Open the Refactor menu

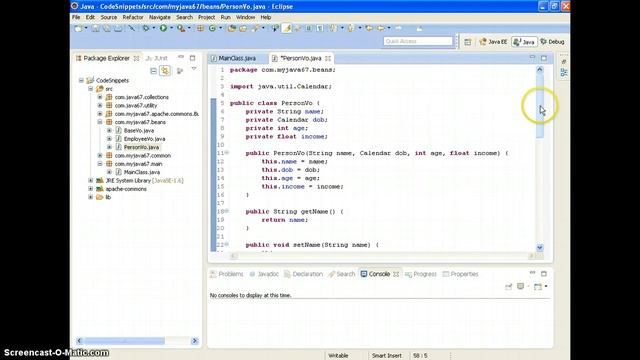[x=133, y=17]
